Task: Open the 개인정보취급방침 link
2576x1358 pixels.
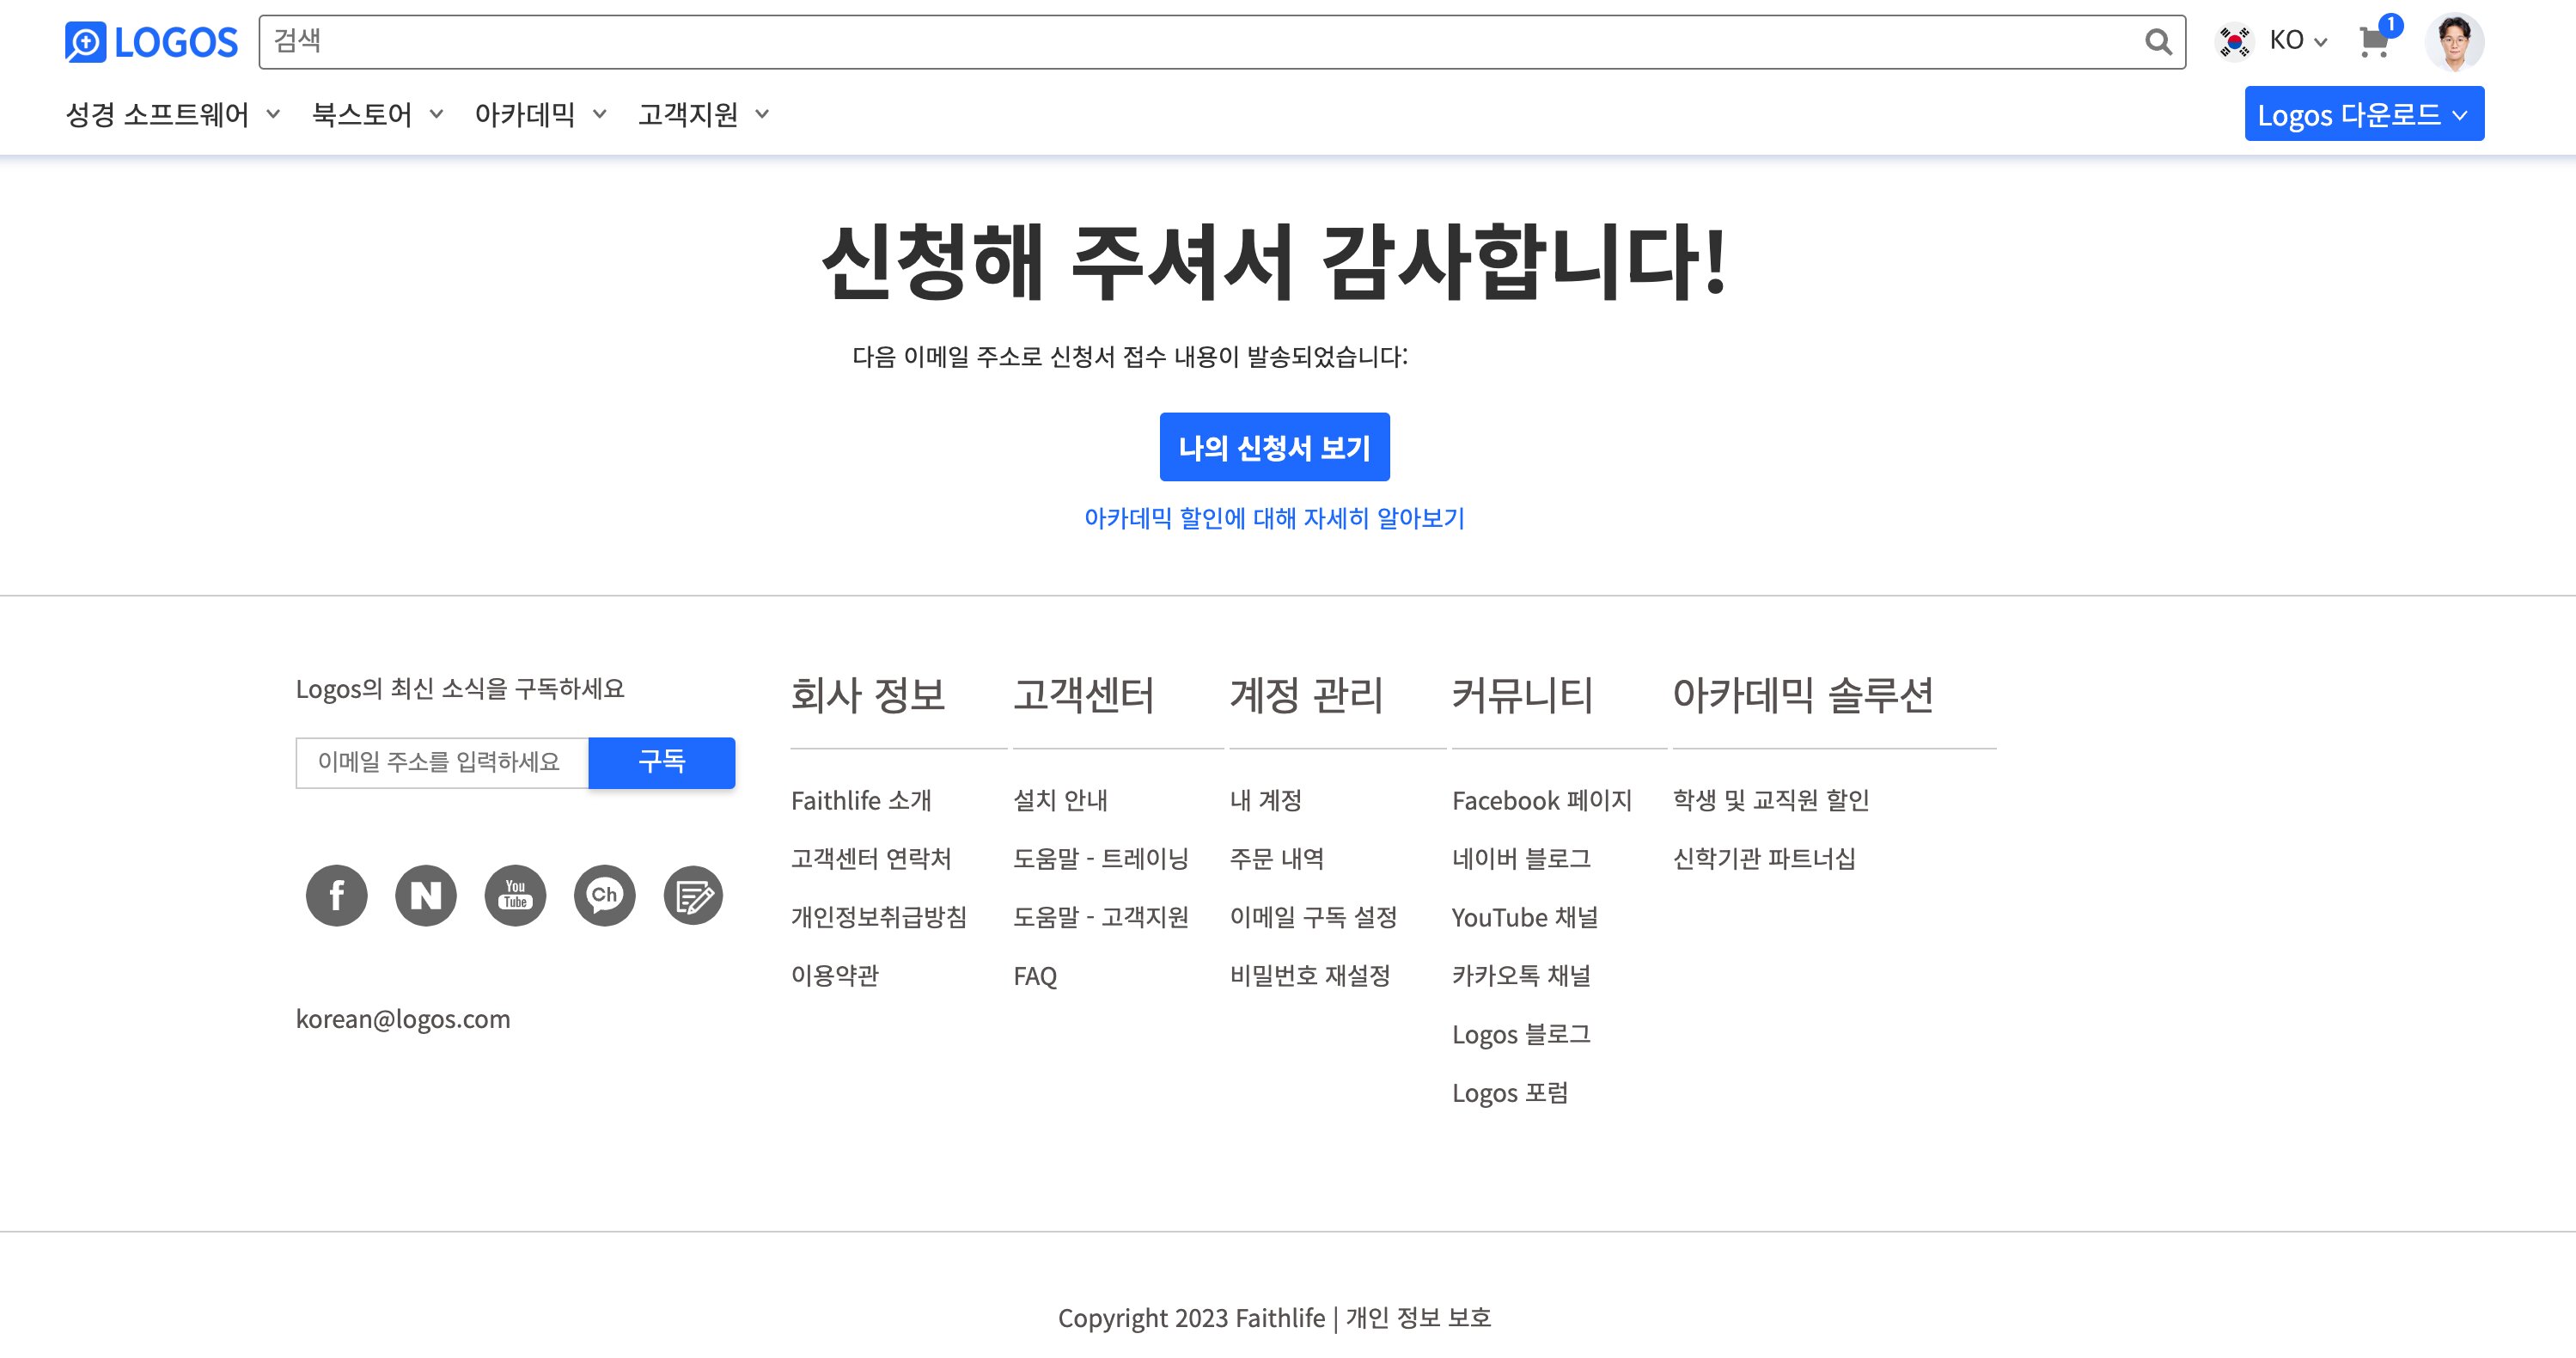Action: [879, 917]
